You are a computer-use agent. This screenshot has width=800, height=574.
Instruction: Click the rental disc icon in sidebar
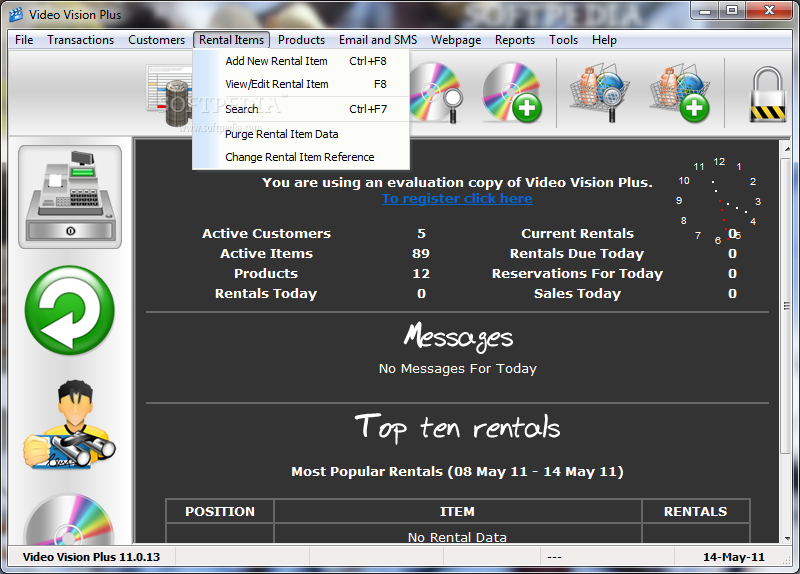[69, 518]
